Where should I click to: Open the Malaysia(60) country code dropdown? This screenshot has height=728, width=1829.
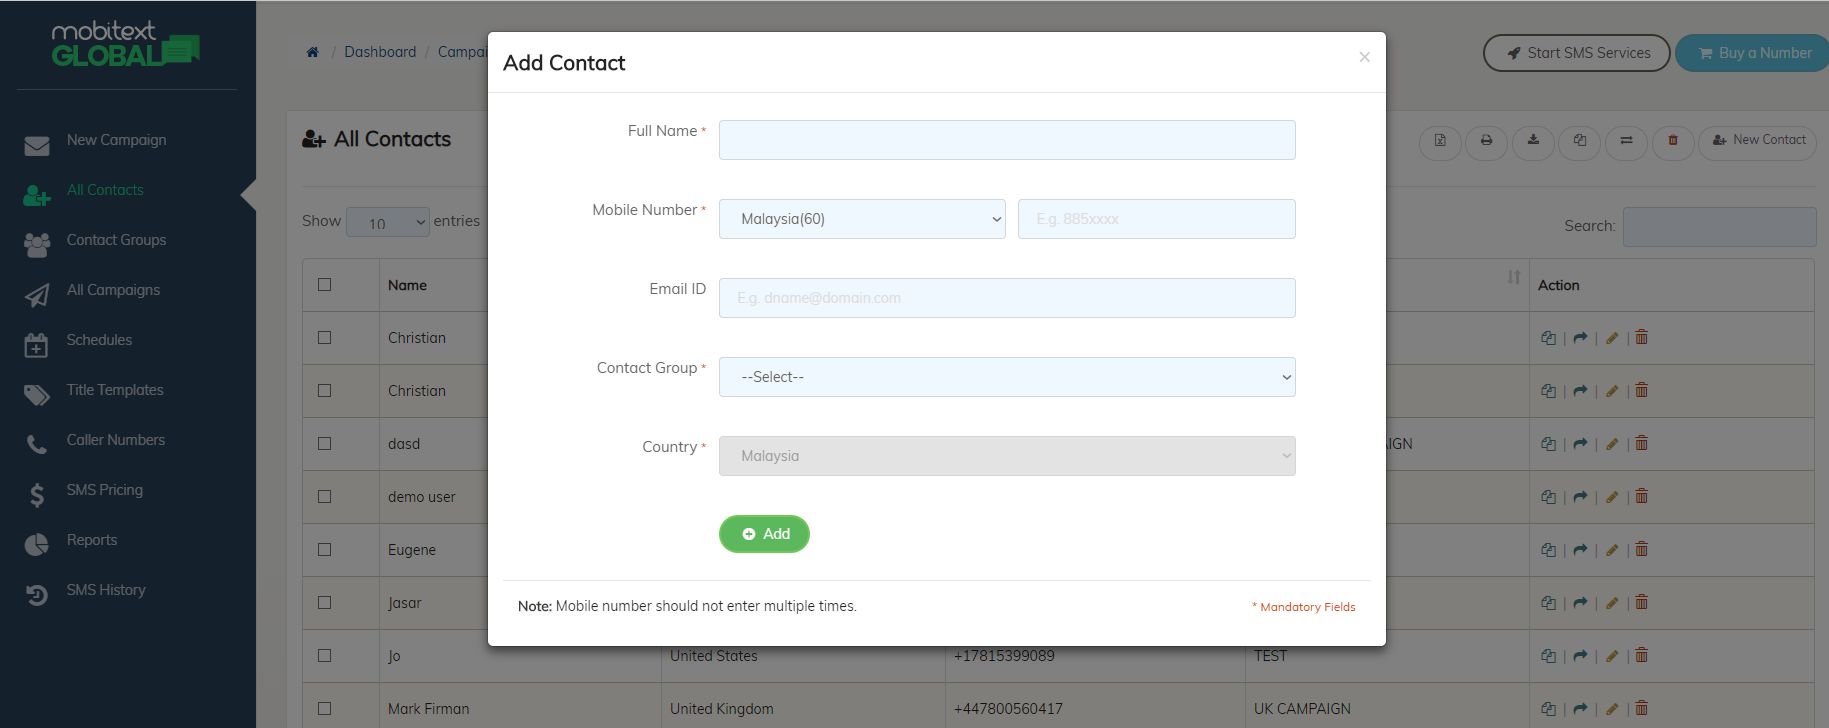click(862, 219)
